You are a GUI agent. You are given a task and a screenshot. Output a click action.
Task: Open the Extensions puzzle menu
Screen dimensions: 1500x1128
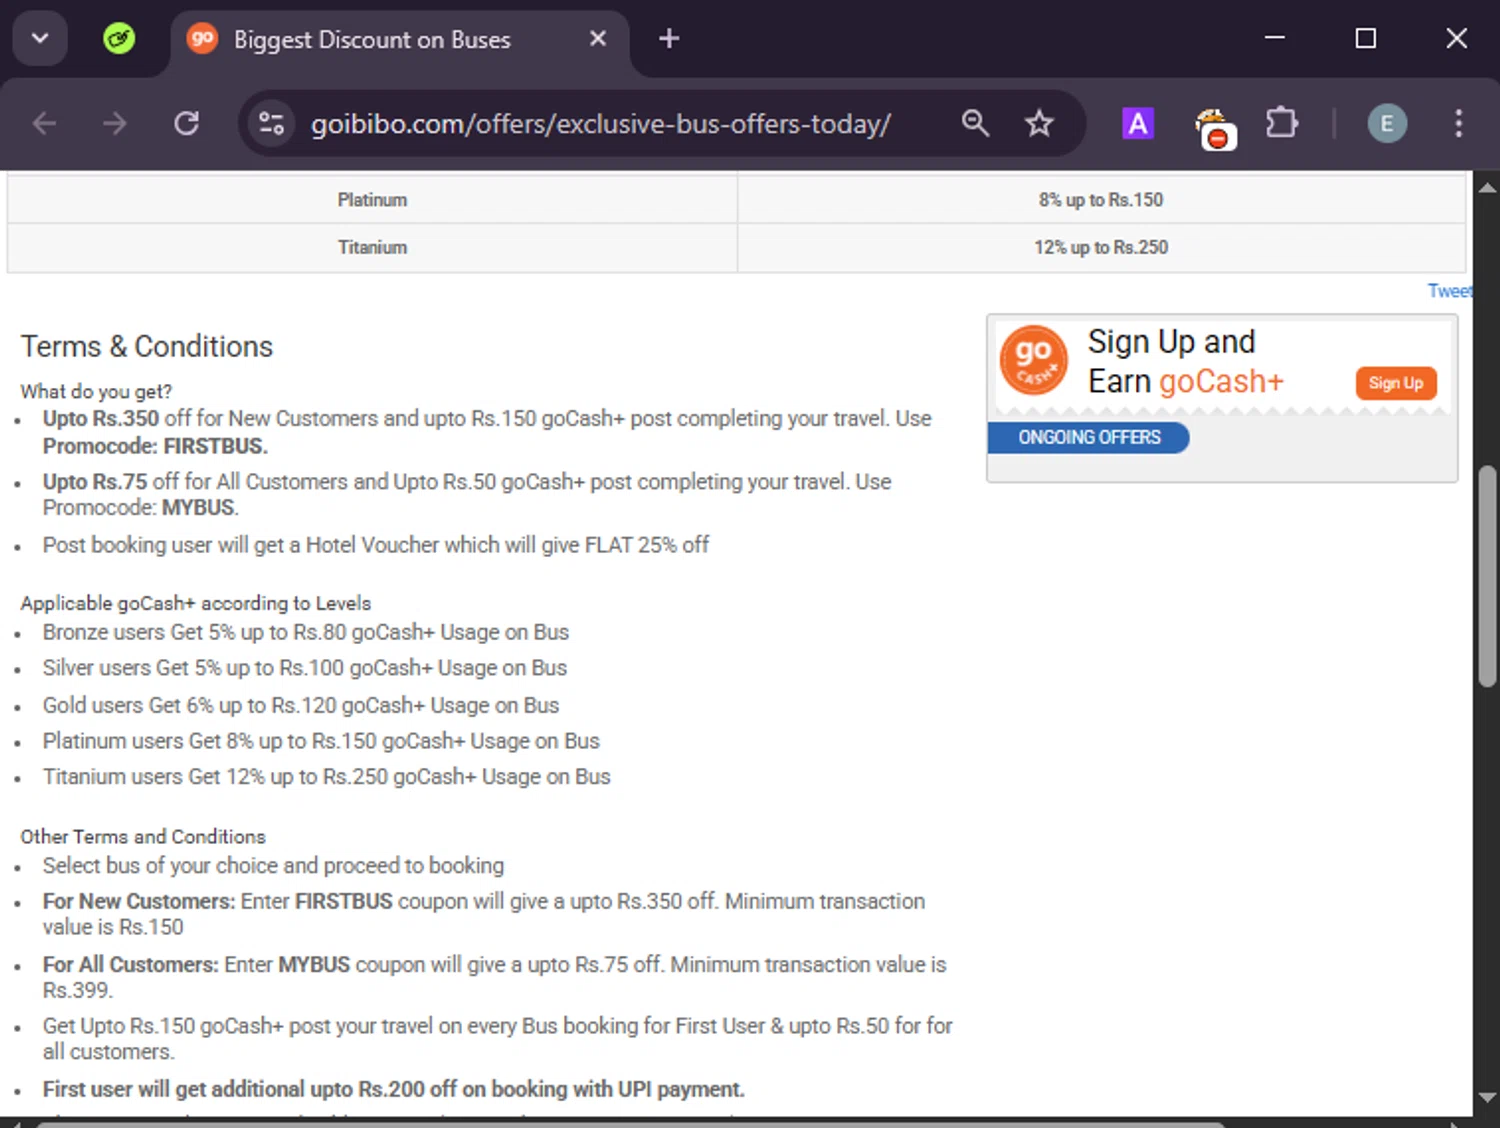1281,124
